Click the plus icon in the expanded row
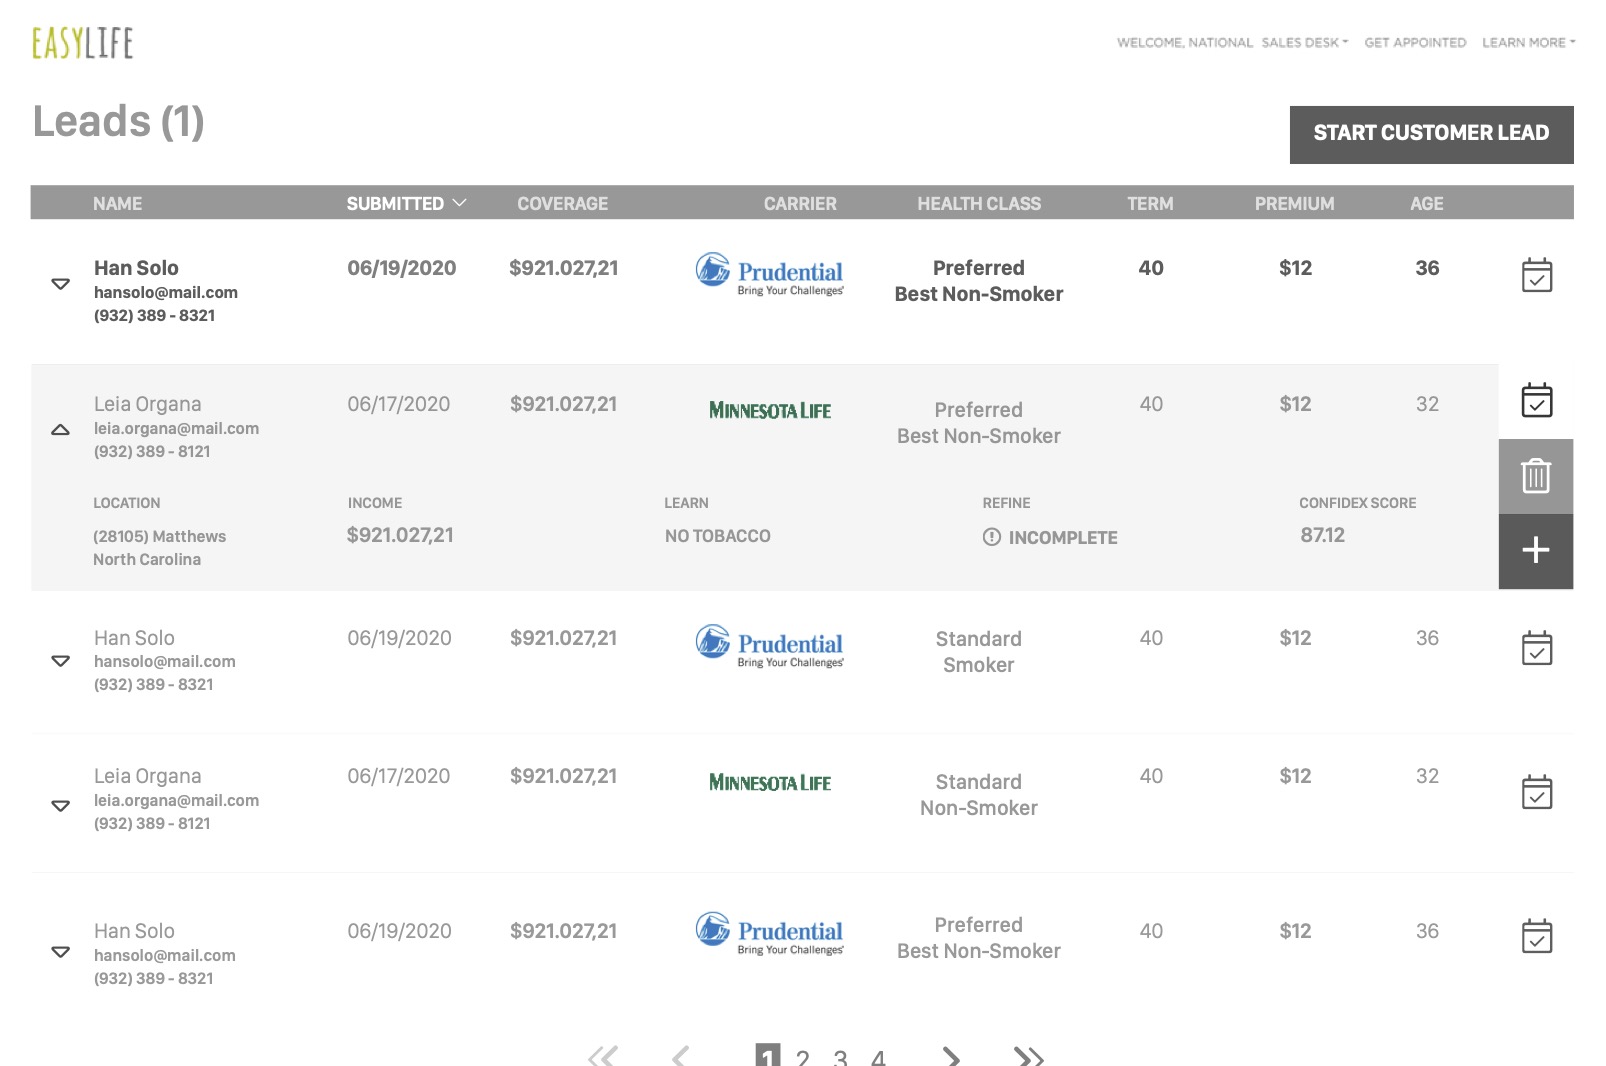 click(1536, 550)
